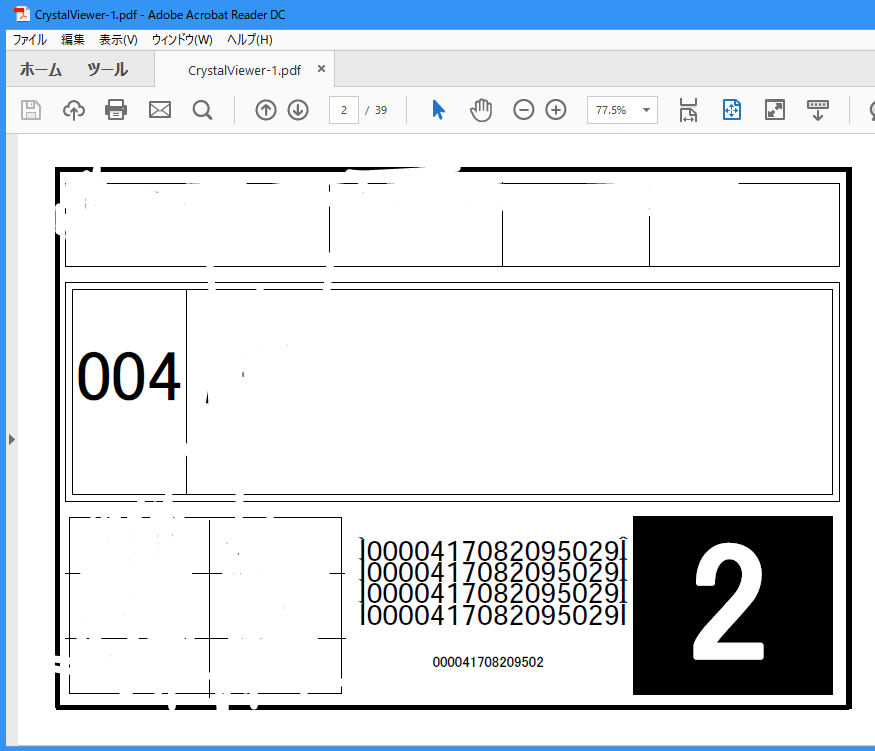The height and width of the screenshot is (751, 875).
Task: Select the CrystalViewer-1.pdf document tab
Action: (x=244, y=70)
